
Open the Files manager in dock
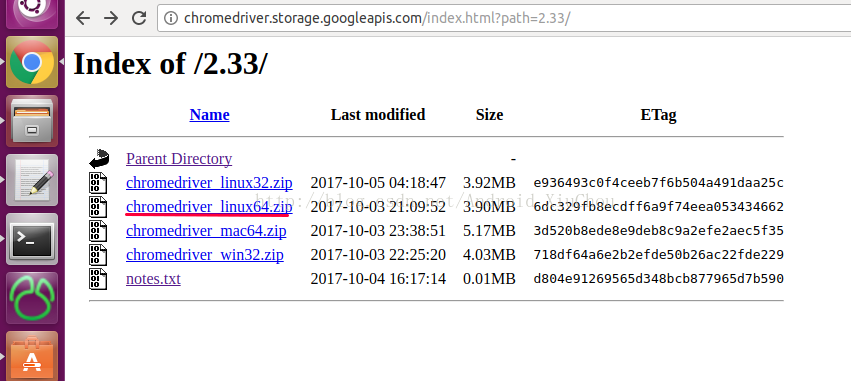pyautogui.click(x=32, y=121)
